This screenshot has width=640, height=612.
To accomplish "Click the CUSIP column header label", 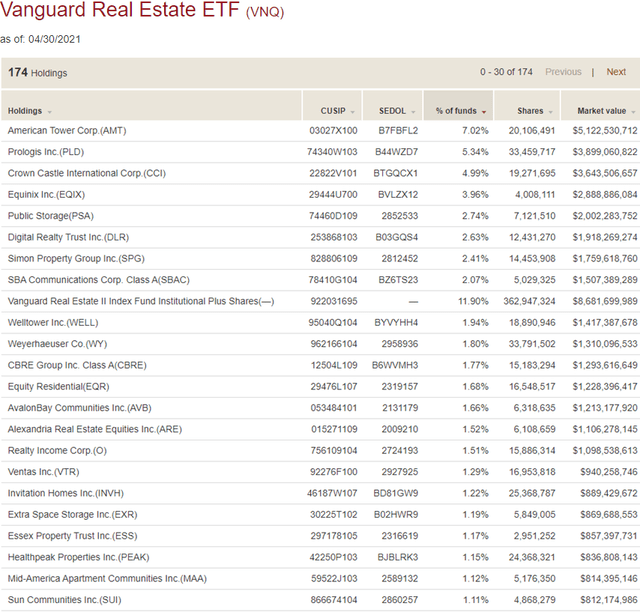I will pyautogui.click(x=333, y=111).
